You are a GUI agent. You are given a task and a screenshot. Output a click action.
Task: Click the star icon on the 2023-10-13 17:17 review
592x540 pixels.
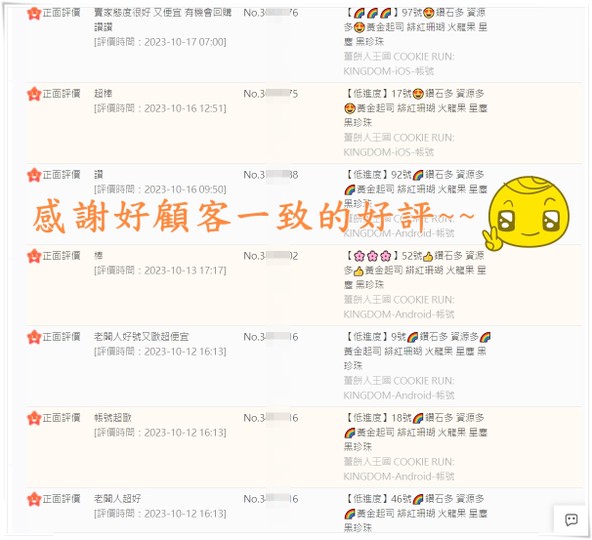[x=34, y=256]
